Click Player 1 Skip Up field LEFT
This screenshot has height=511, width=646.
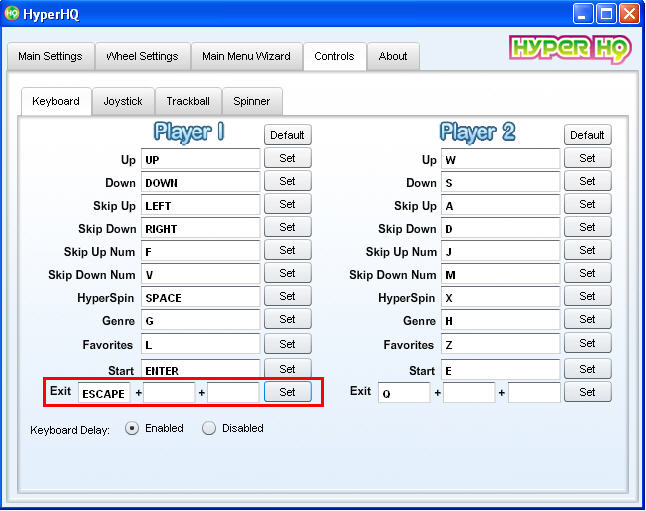click(x=201, y=205)
